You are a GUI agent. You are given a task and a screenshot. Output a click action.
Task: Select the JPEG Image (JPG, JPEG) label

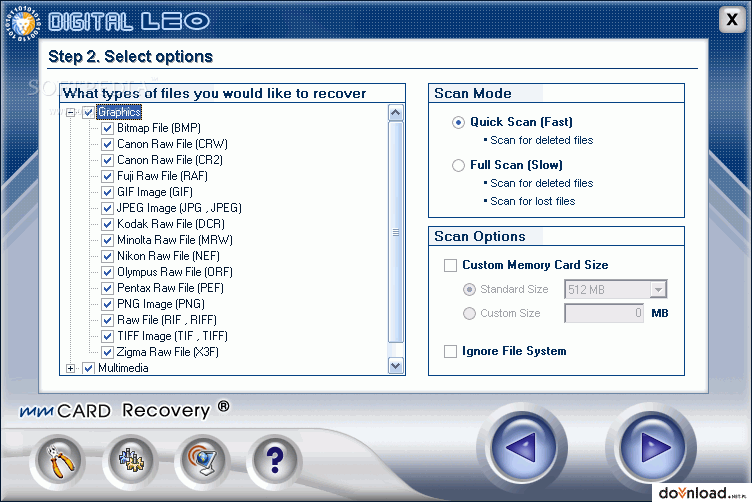point(179,208)
